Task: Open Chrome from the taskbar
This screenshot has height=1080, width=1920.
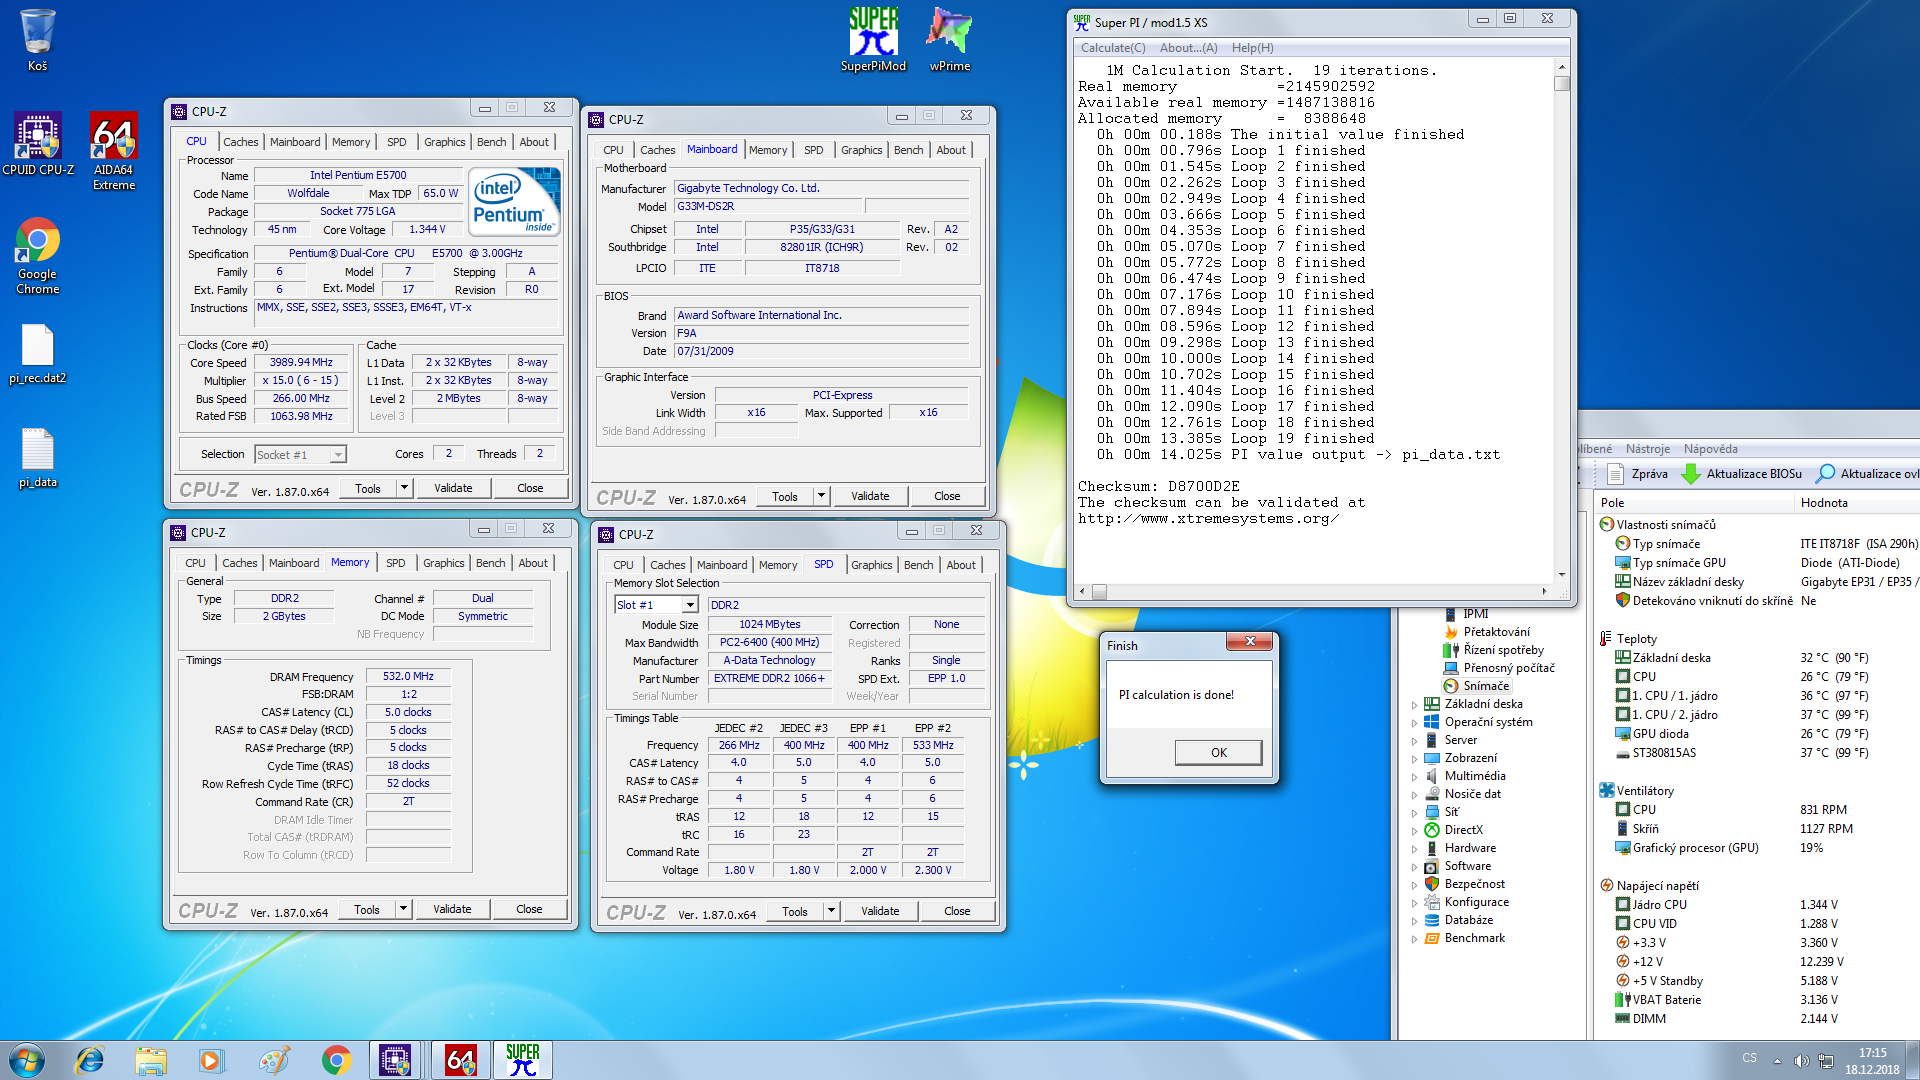Action: (336, 1060)
